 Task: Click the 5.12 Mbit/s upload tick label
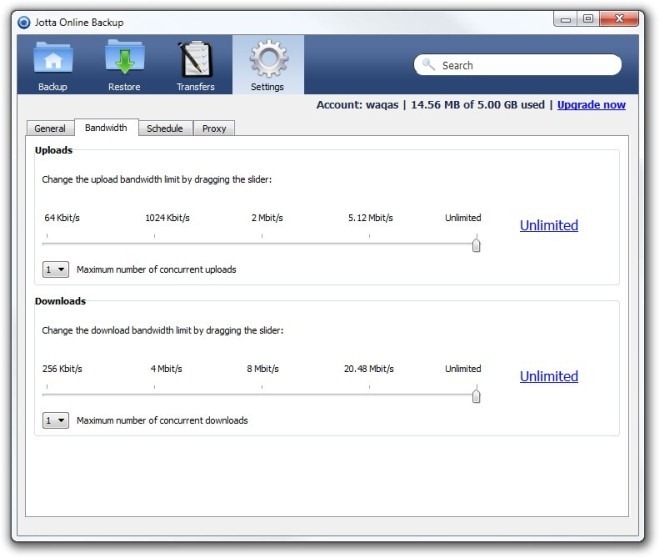point(370,218)
